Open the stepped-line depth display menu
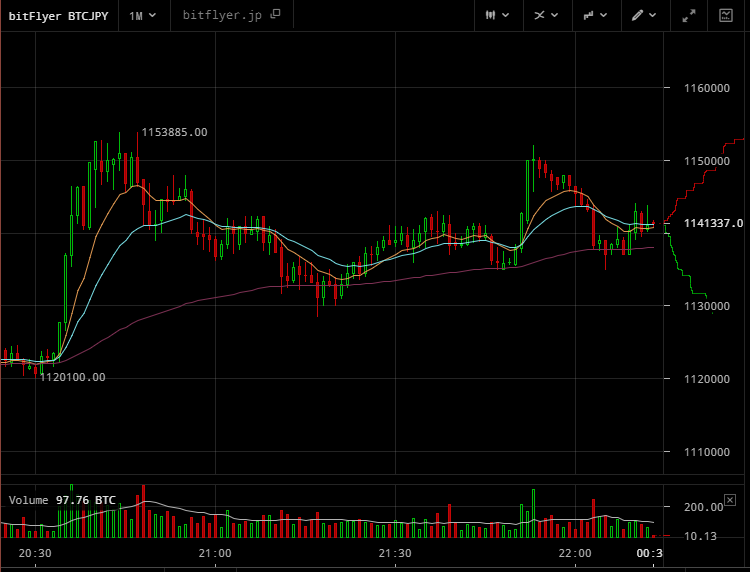The image size is (750, 572). (596, 15)
